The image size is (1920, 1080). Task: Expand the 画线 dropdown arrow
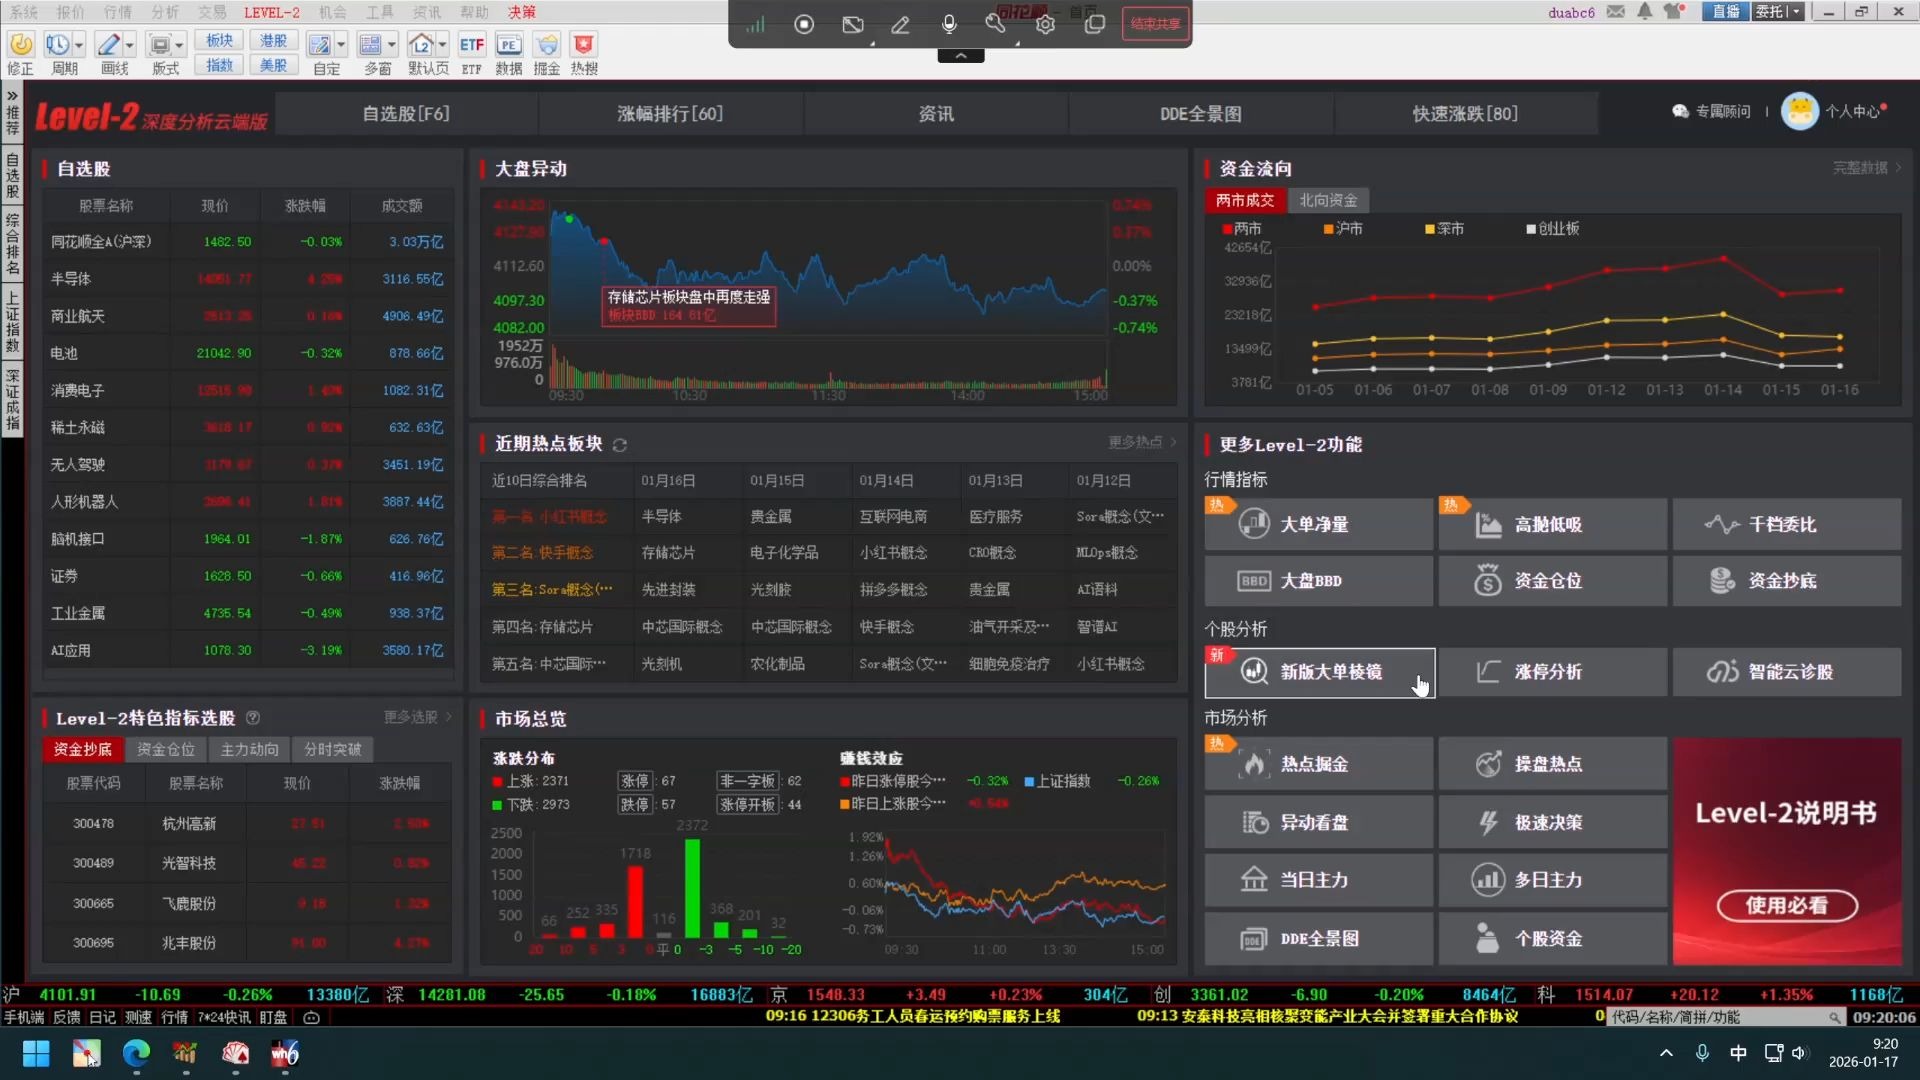[130, 46]
